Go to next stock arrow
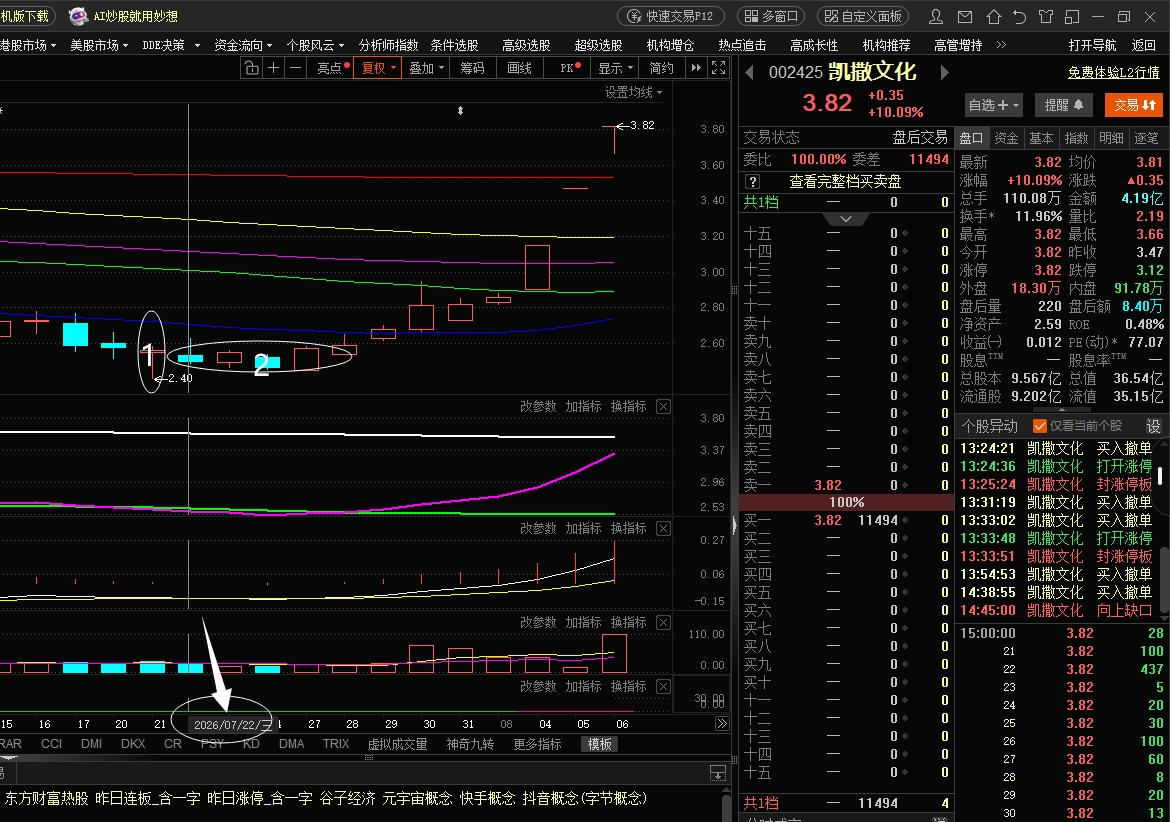The width and height of the screenshot is (1170, 822). 944,72
